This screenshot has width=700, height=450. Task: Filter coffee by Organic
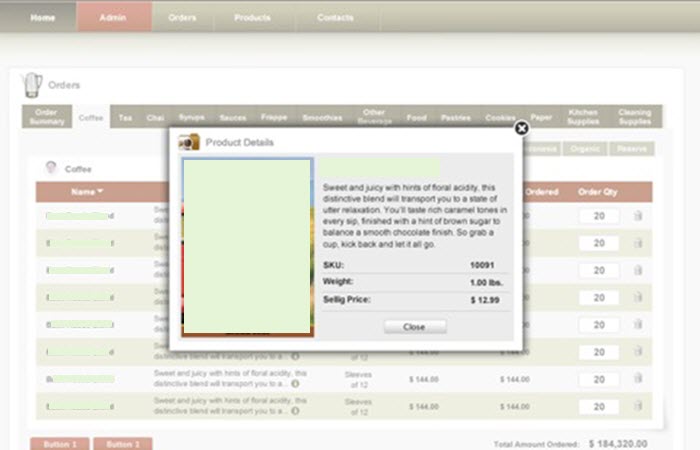point(585,149)
